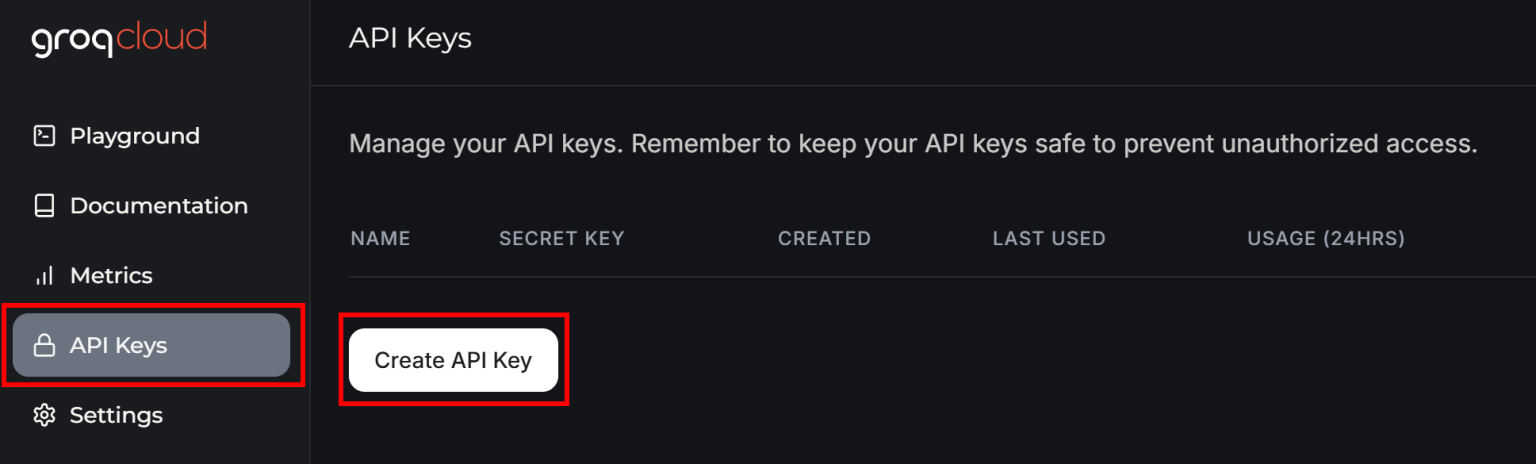Click the Settings gear icon
The image size is (1536, 464).
point(44,415)
